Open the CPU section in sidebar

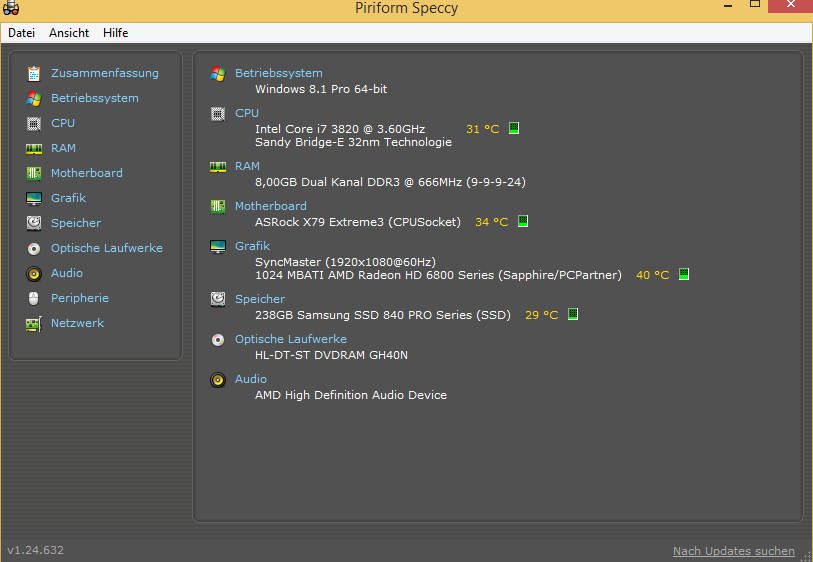click(x=63, y=123)
